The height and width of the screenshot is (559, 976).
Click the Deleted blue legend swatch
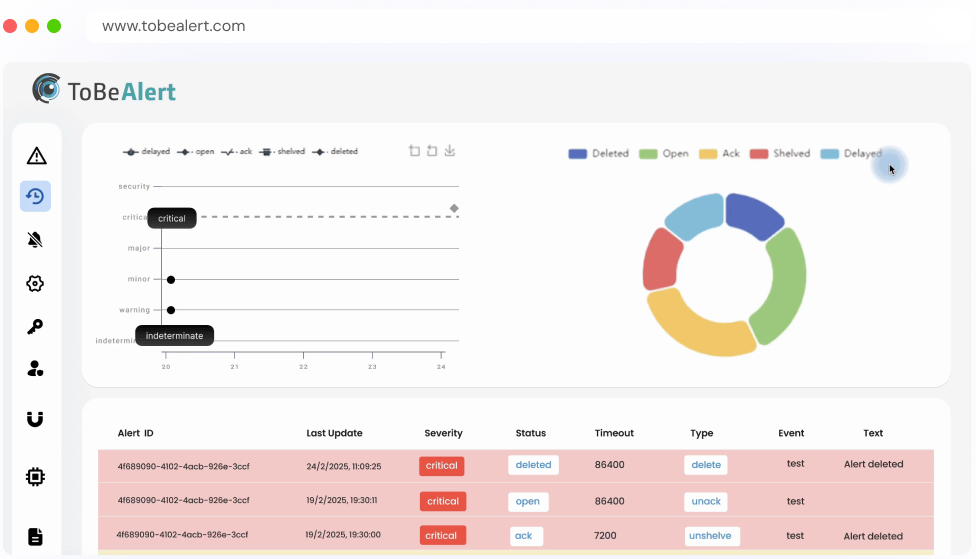[x=578, y=154]
